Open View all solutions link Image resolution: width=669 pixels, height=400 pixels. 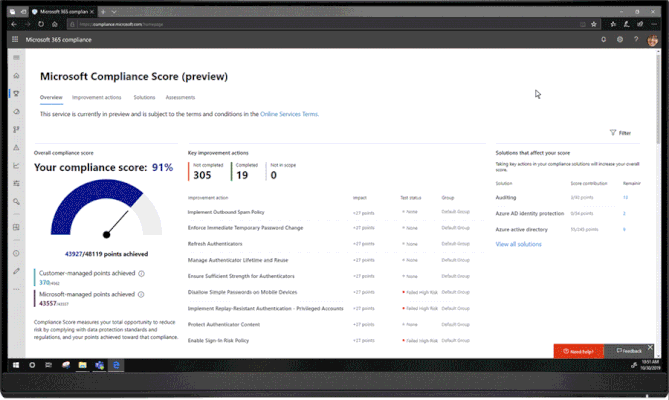tap(518, 244)
